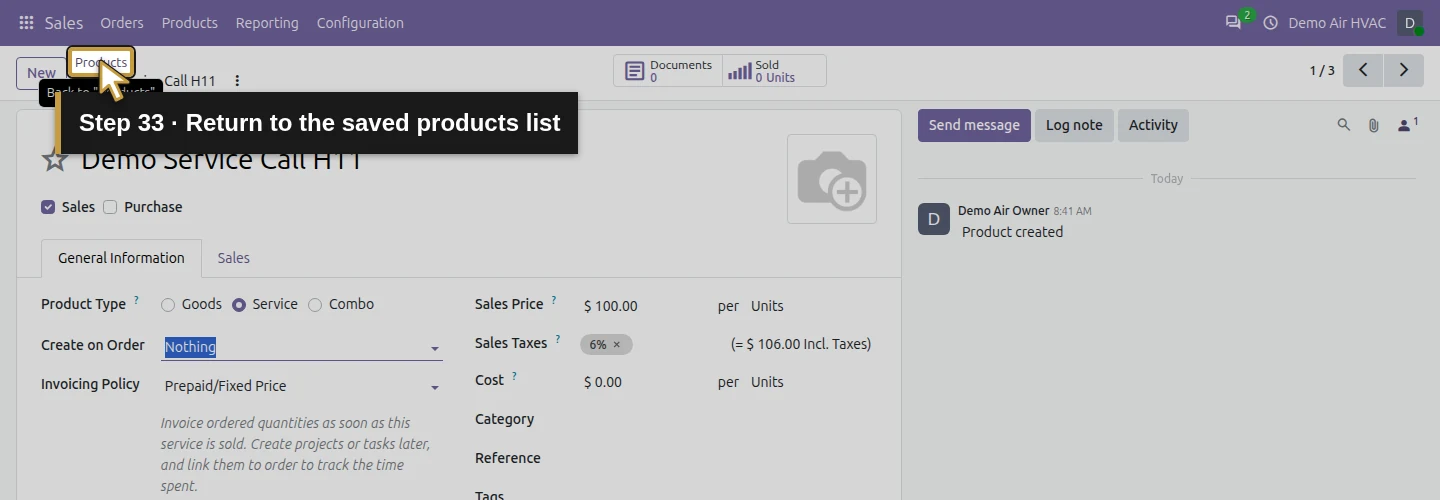Switch to the Sales tab
The image size is (1440, 500).
234,258
